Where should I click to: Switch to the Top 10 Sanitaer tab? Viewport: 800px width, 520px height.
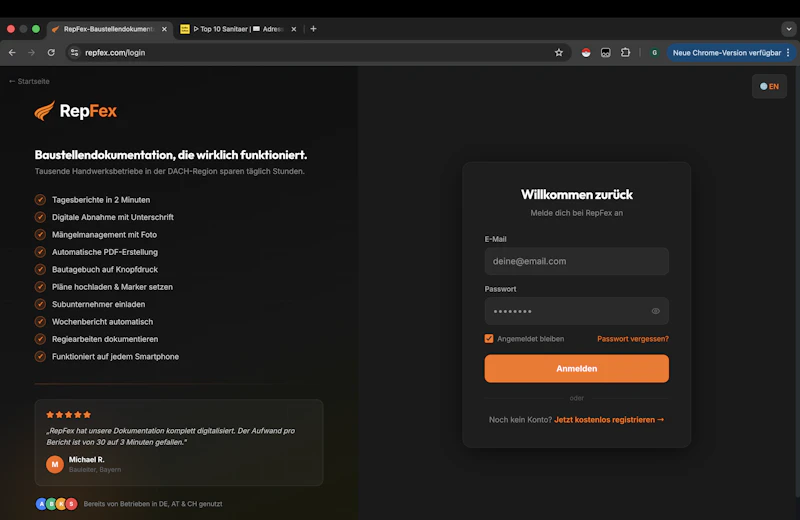tap(239, 29)
